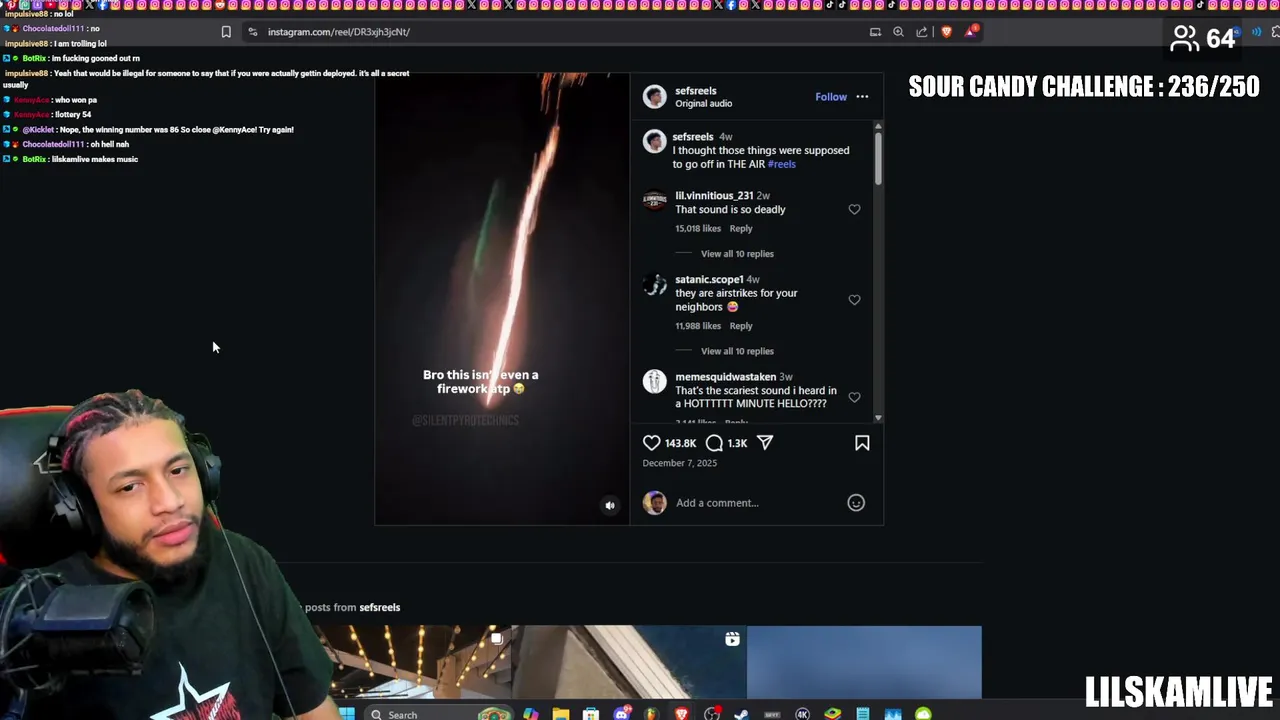
Task: Open satanic.scope1 commenter profile
Action: pos(709,280)
